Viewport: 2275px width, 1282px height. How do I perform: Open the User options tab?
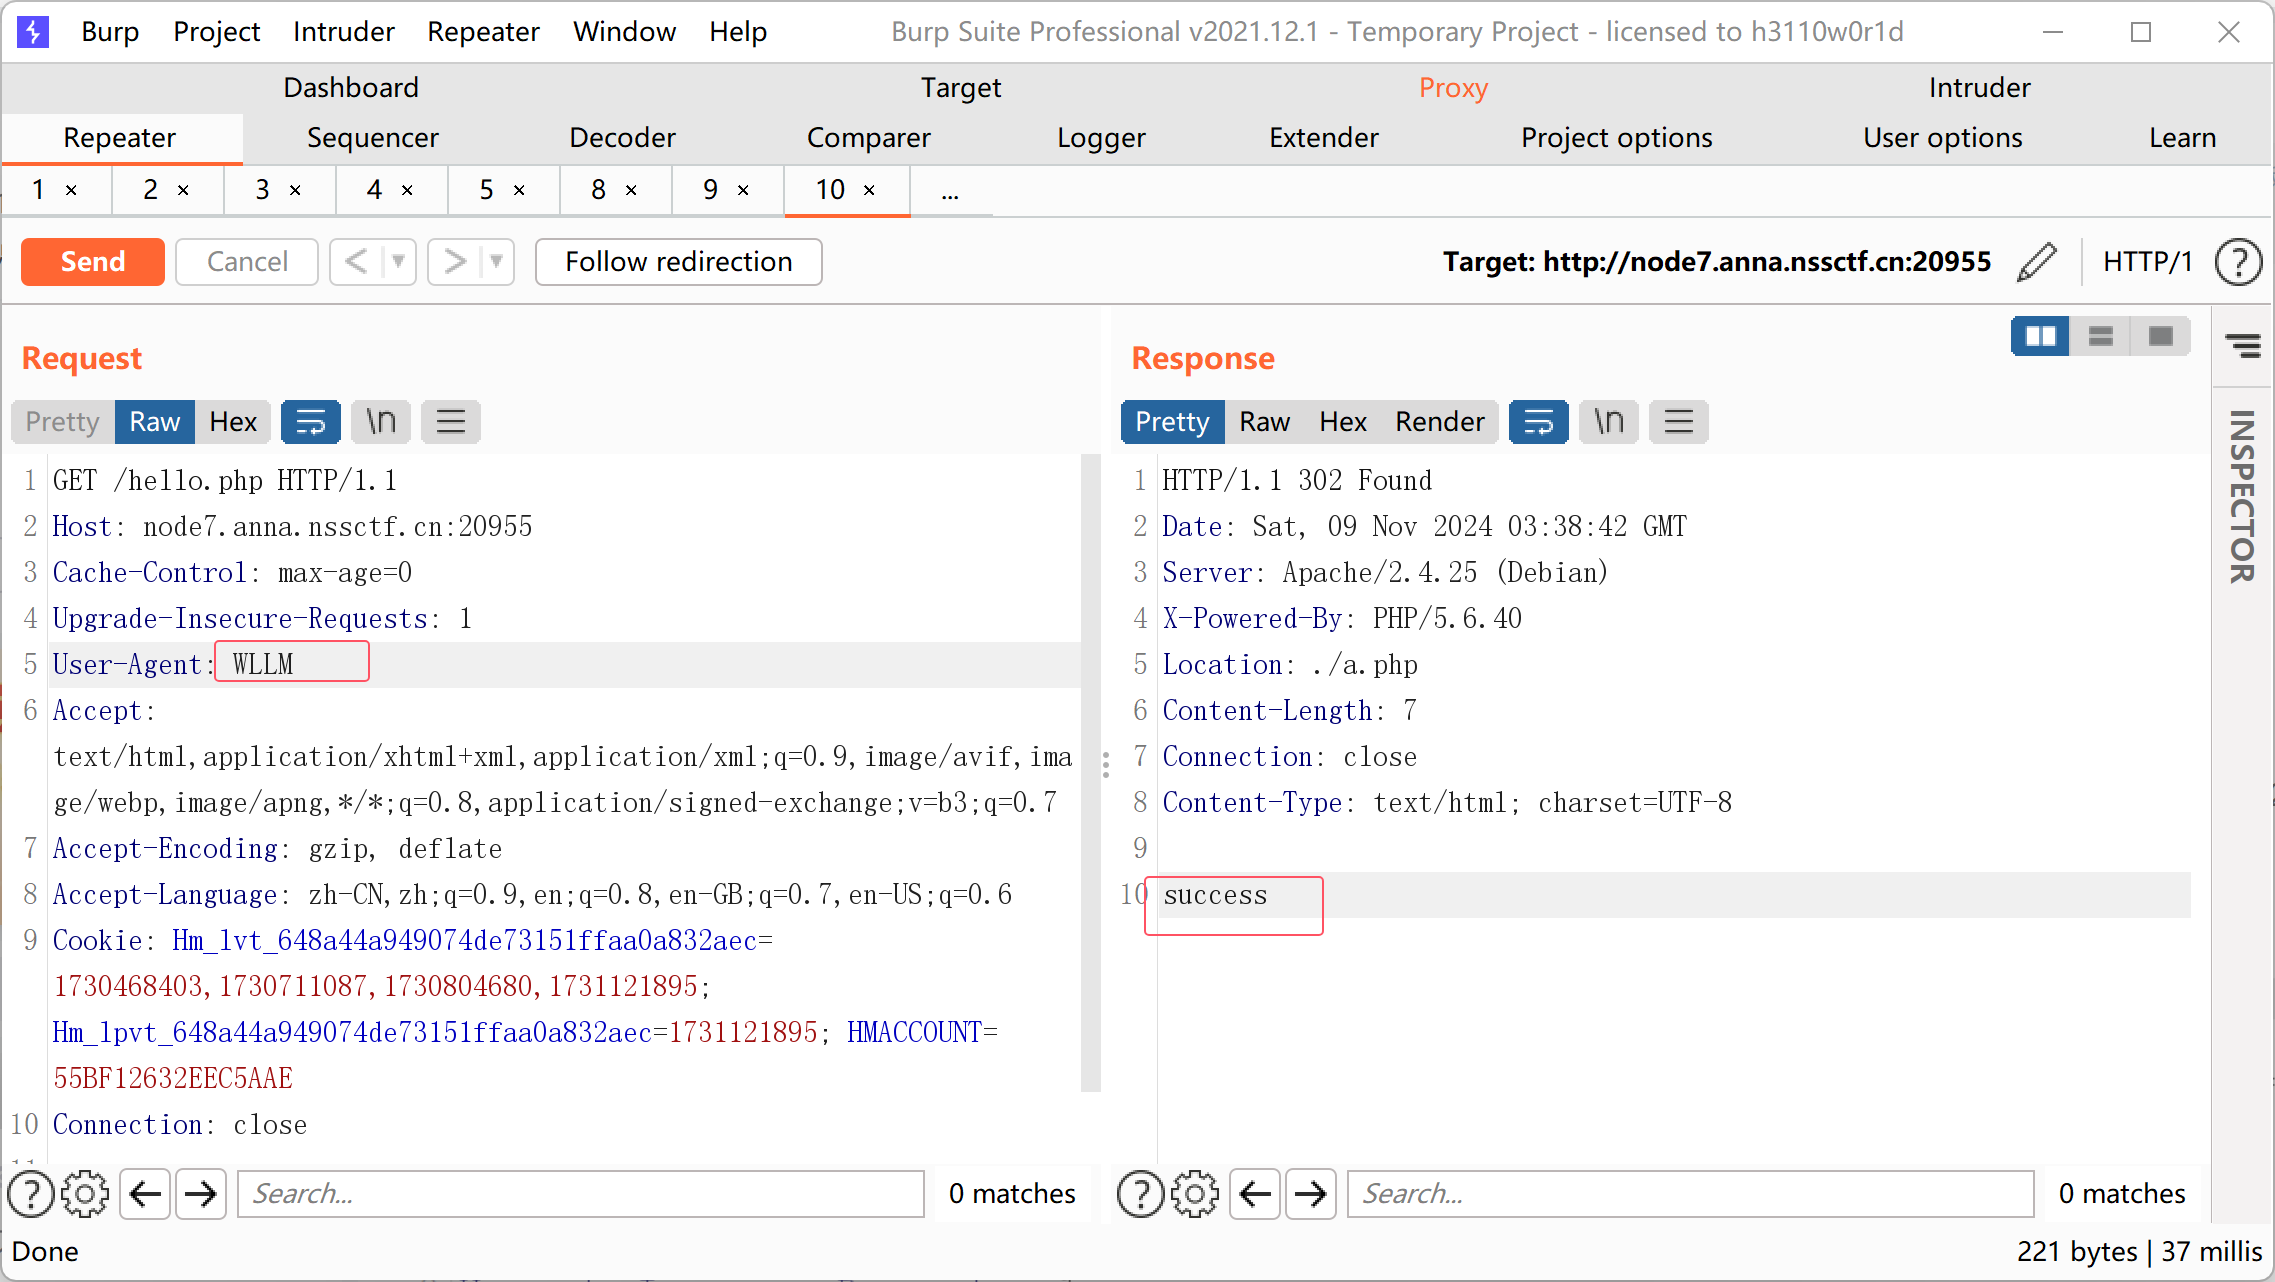click(x=1943, y=138)
